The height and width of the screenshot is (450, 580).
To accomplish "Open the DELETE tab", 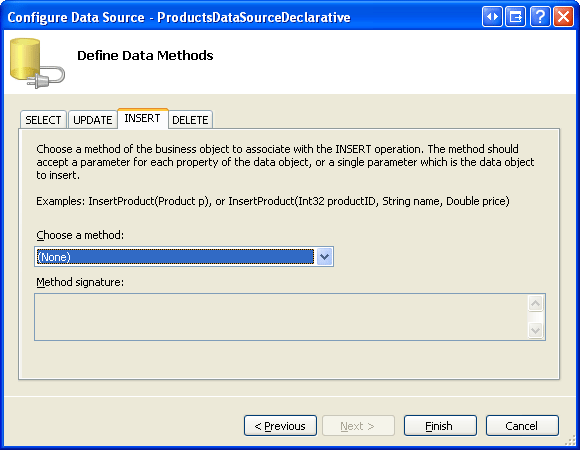I will click(x=190, y=120).
